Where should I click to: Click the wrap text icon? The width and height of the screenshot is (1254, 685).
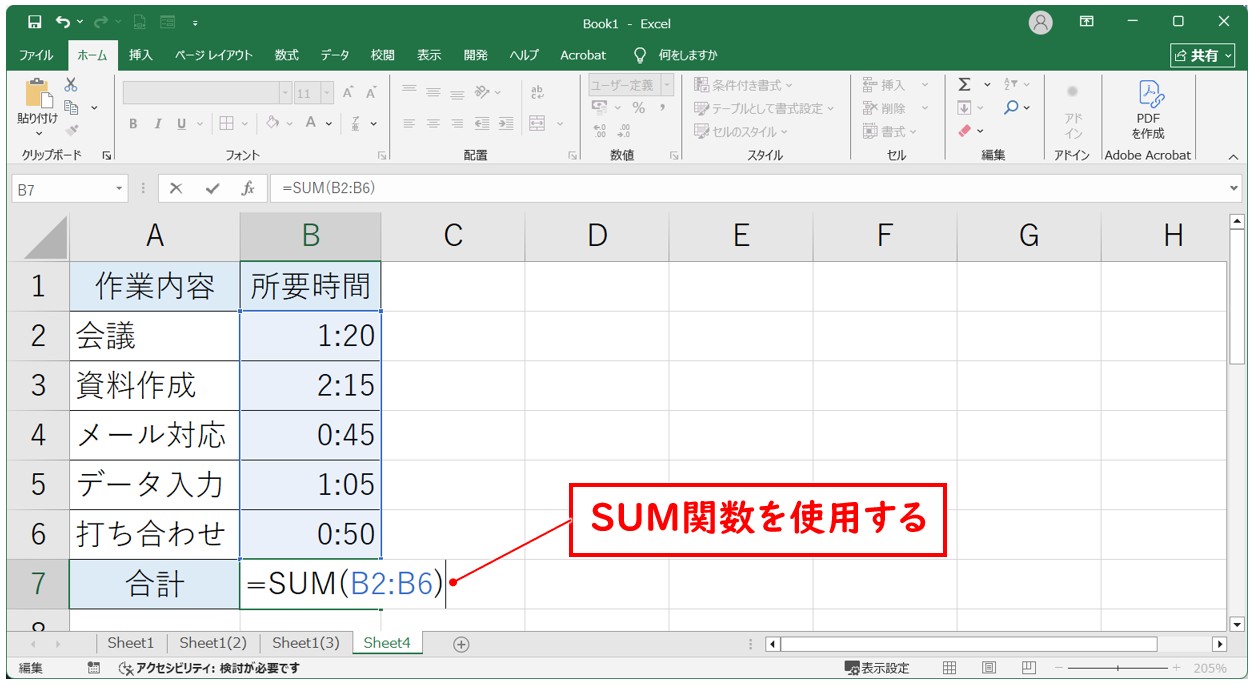pos(537,92)
